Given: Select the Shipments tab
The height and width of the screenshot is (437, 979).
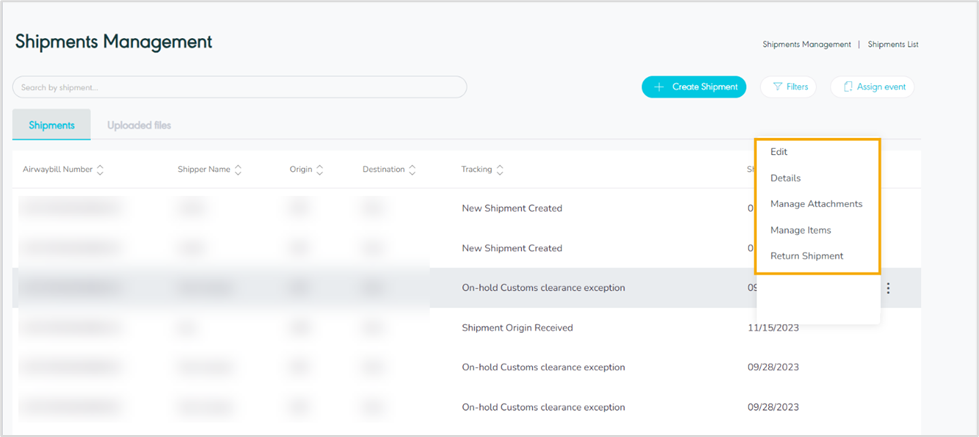Looking at the screenshot, I should pyautogui.click(x=52, y=125).
